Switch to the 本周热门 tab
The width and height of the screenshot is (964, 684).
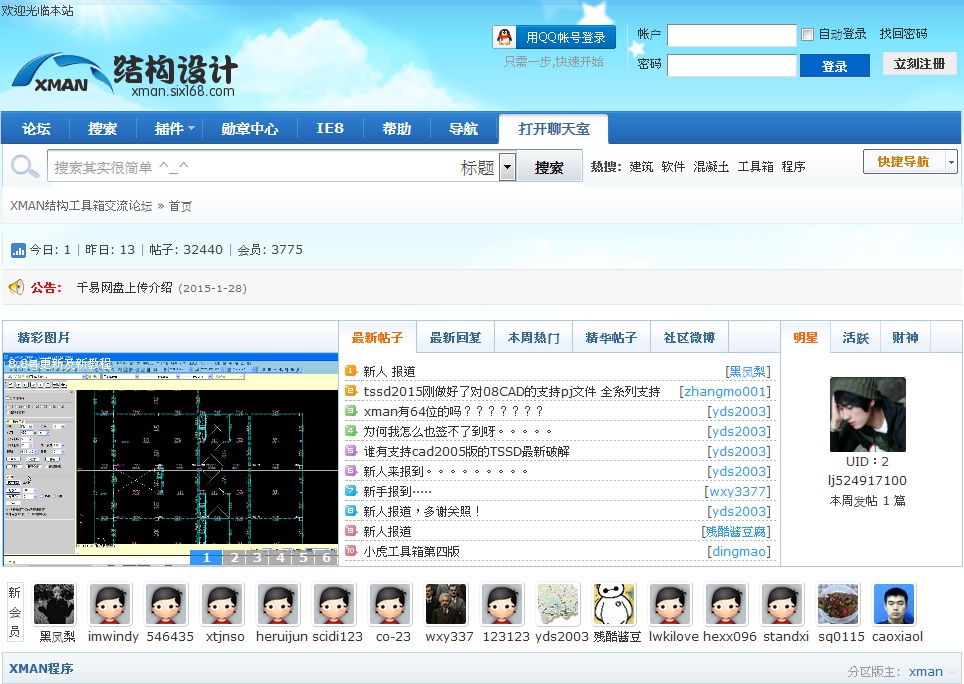533,337
